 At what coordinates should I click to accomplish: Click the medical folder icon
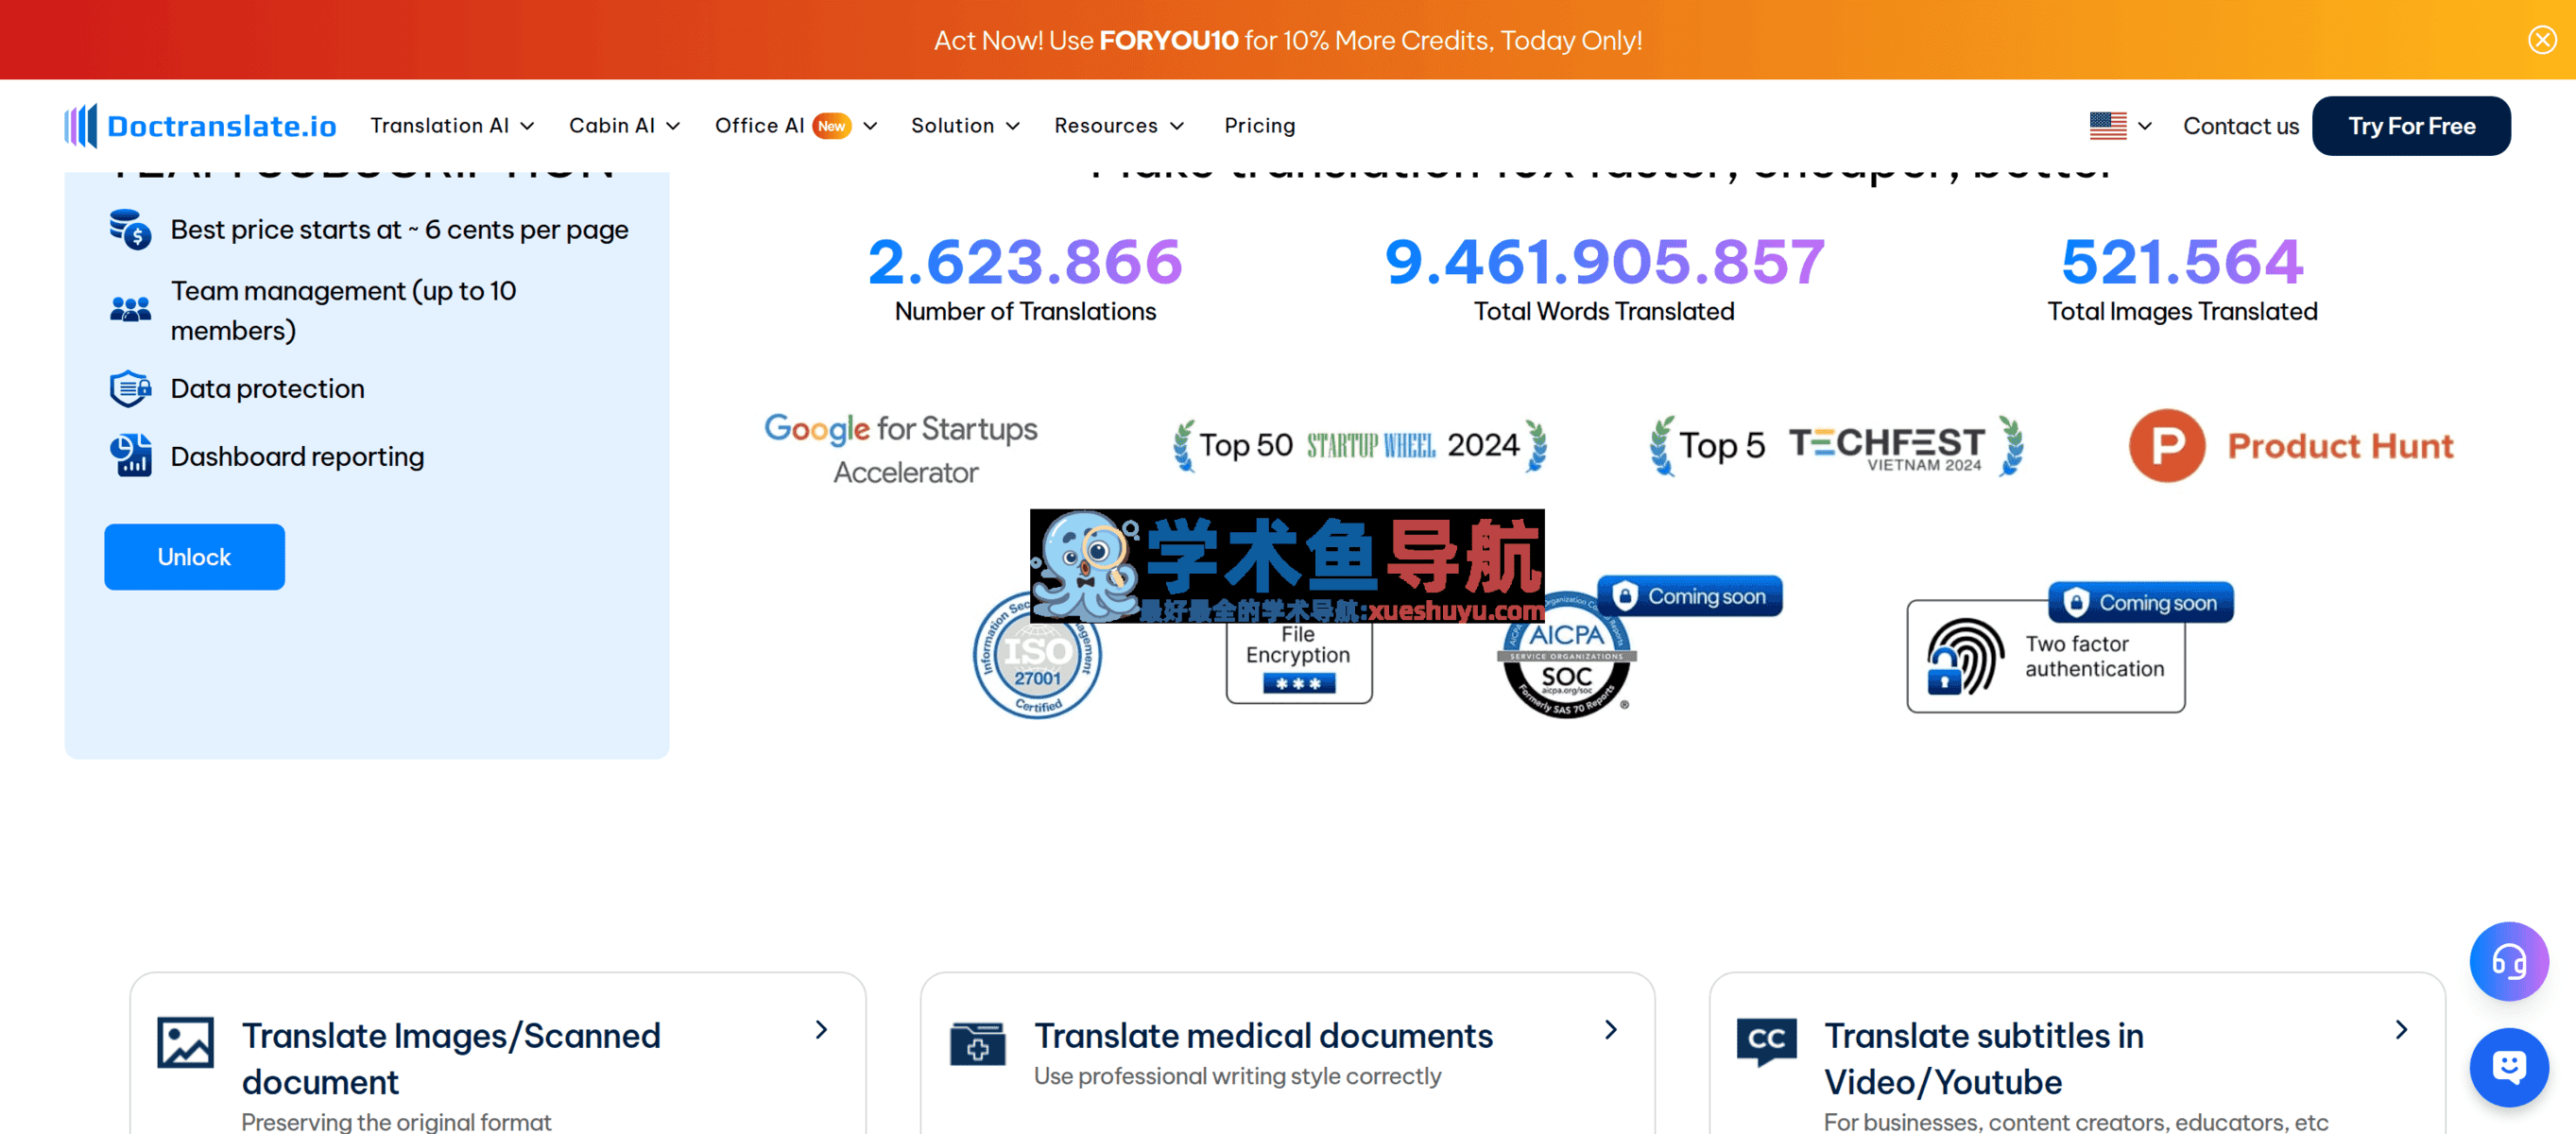[977, 1043]
